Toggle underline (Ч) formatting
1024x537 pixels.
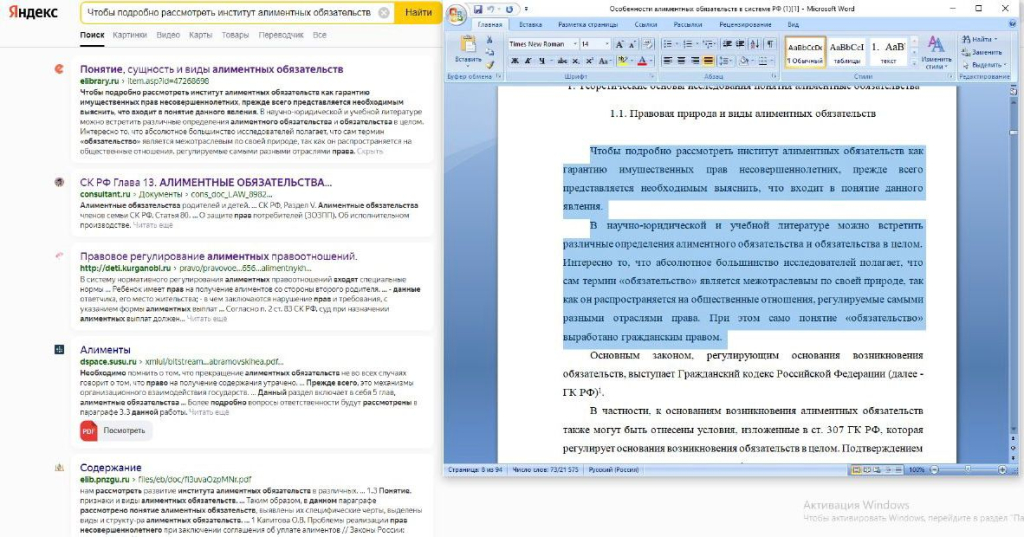541,61
